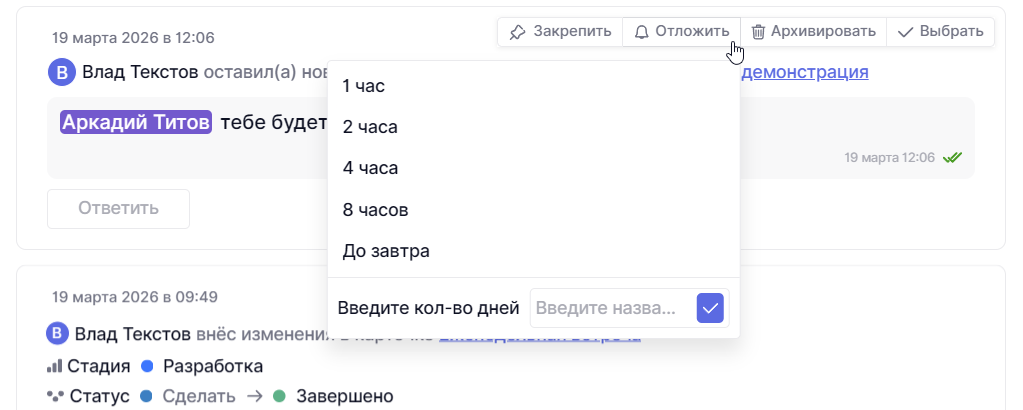Viewport: 1023px width, 410px height.
Task: Click the Стадия bar chart icon
Action: click(x=55, y=366)
